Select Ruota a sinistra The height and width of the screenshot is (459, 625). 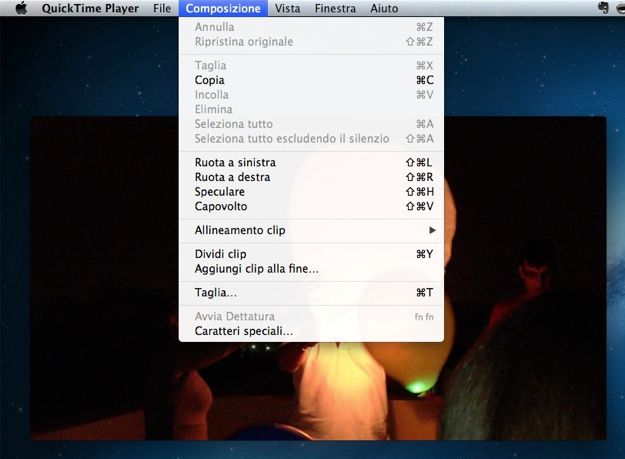pos(311,163)
